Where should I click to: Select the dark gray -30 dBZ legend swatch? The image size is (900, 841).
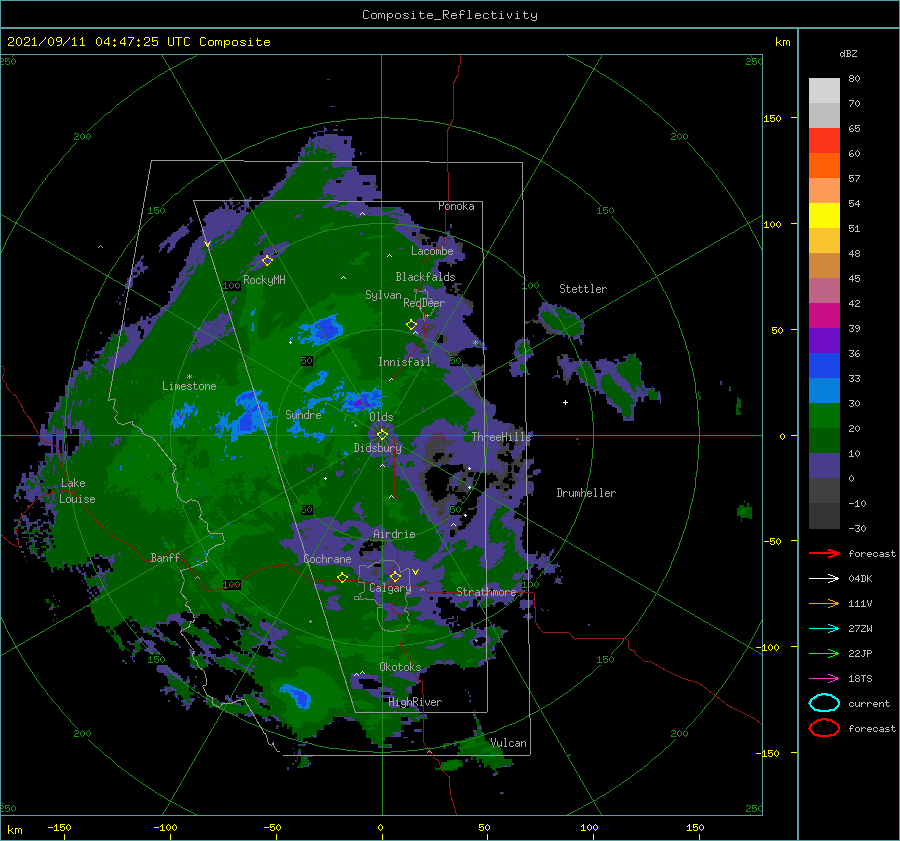pos(824,516)
